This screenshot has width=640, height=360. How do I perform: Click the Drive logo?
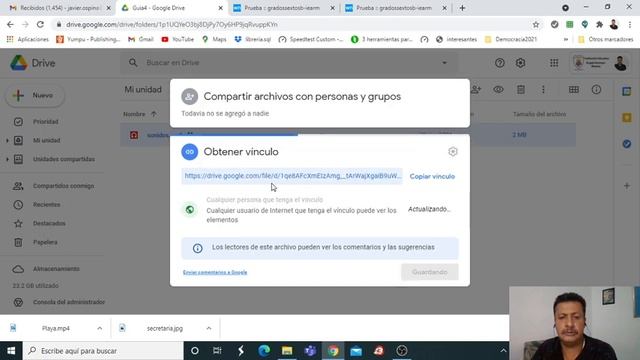pyautogui.click(x=33, y=63)
